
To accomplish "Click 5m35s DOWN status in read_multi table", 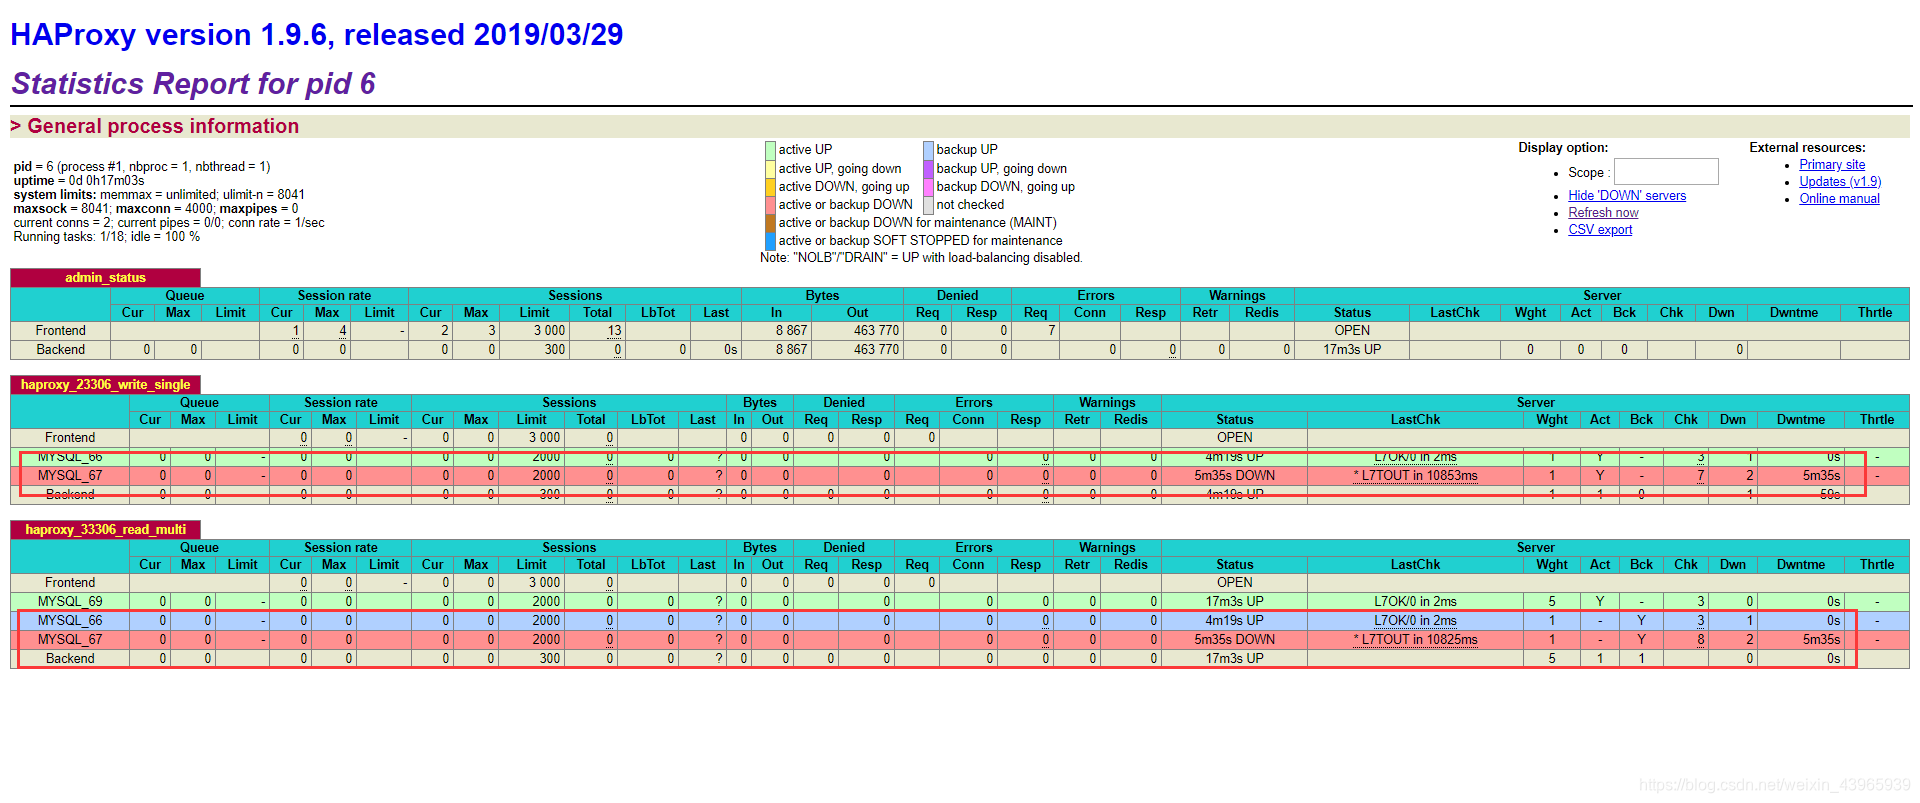I will coord(1234,640).
